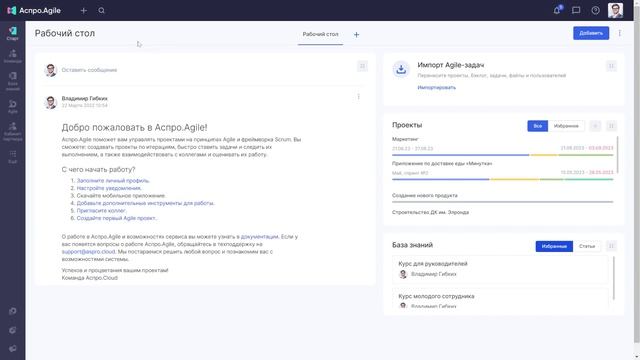Click the Импортировать link

pyautogui.click(x=436, y=87)
